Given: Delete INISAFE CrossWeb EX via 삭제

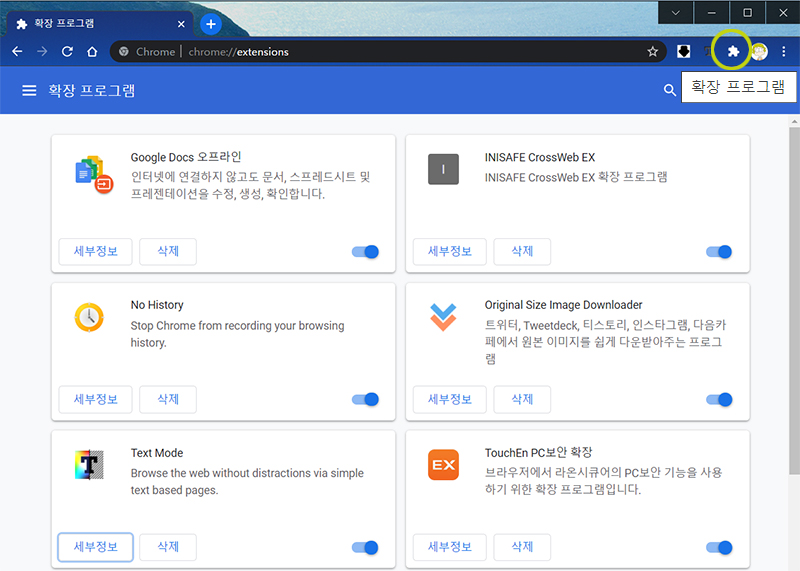Looking at the screenshot, I should pyautogui.click(x=522, y=252).
